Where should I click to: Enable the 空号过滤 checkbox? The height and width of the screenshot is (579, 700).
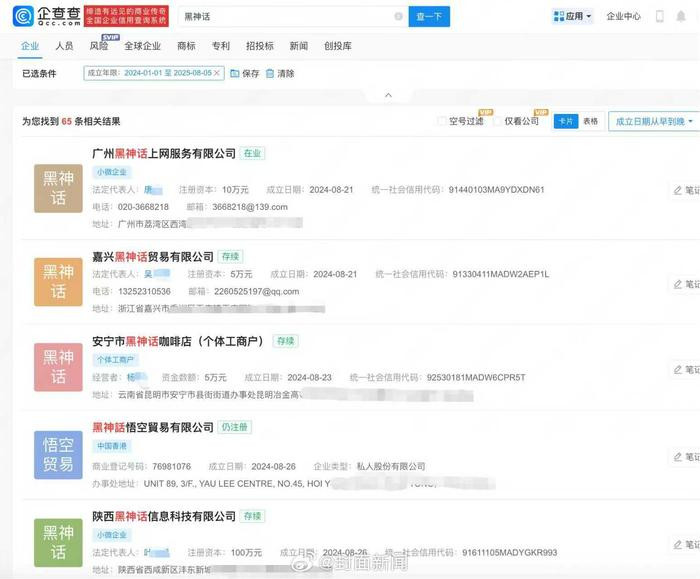(442, 121)
